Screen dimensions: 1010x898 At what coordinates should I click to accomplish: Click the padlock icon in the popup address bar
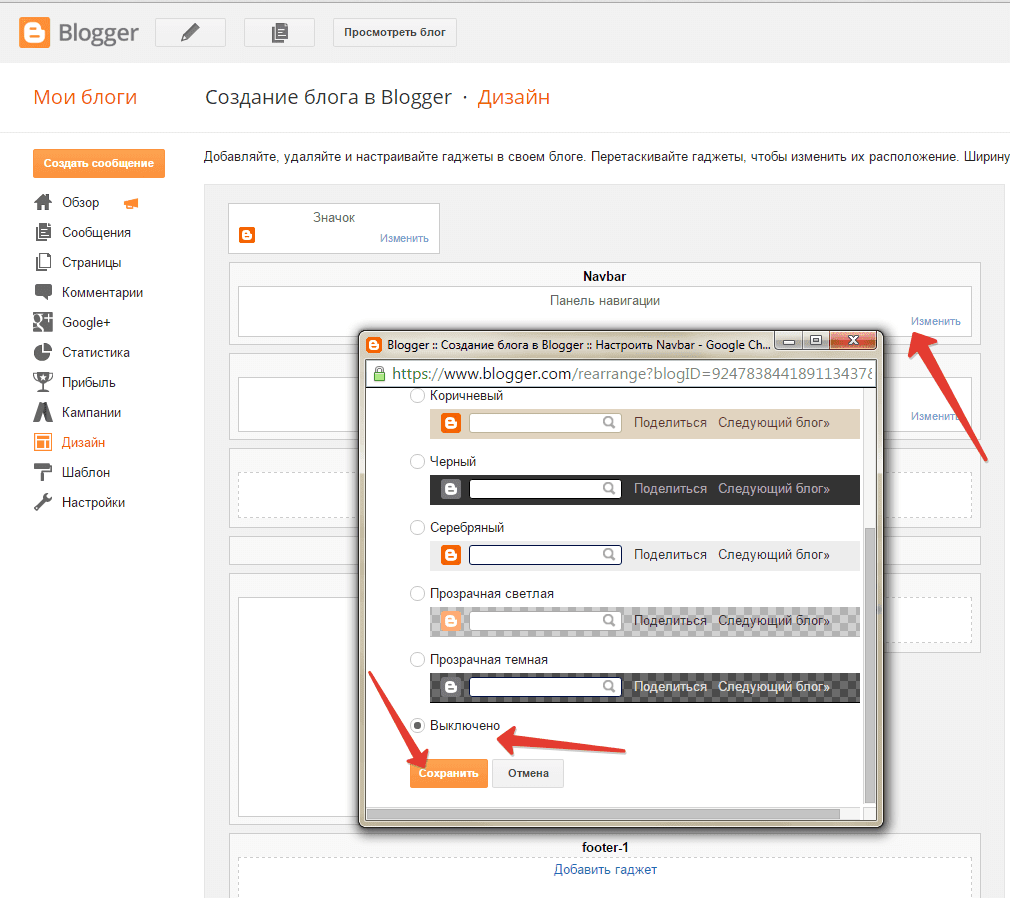pyautogui.click(x=379, y=374)
